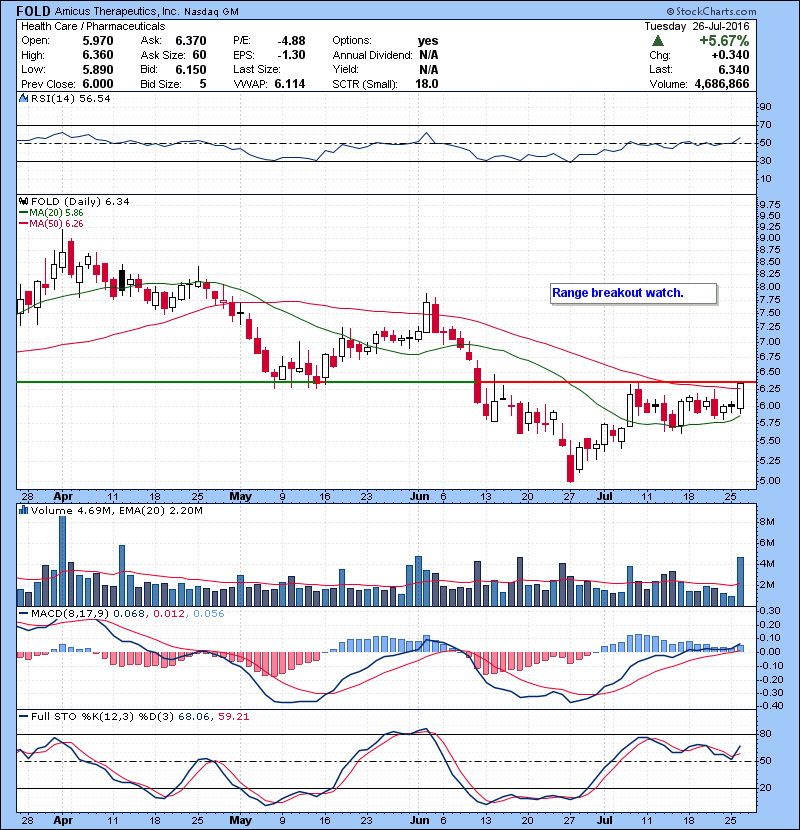
Task: Click the 'May' label on price chart axis
Action: (240, 497)
